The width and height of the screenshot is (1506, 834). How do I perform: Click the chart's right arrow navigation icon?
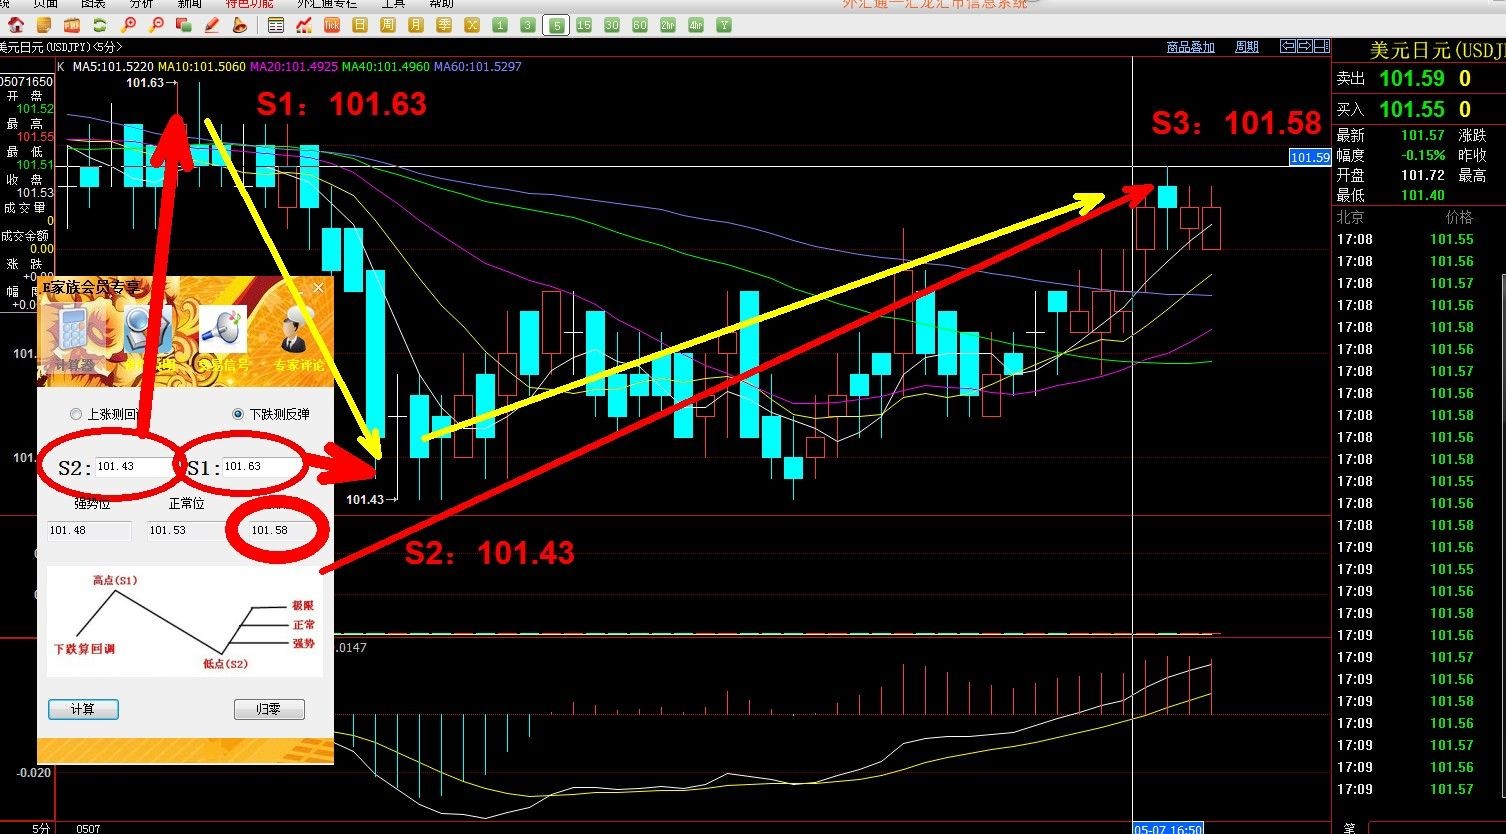pos(1305,46)
